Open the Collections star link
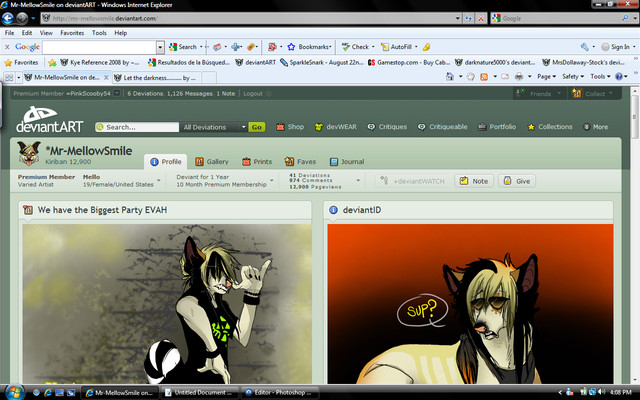Screen dimensions: 640x400 pos(549,127)
